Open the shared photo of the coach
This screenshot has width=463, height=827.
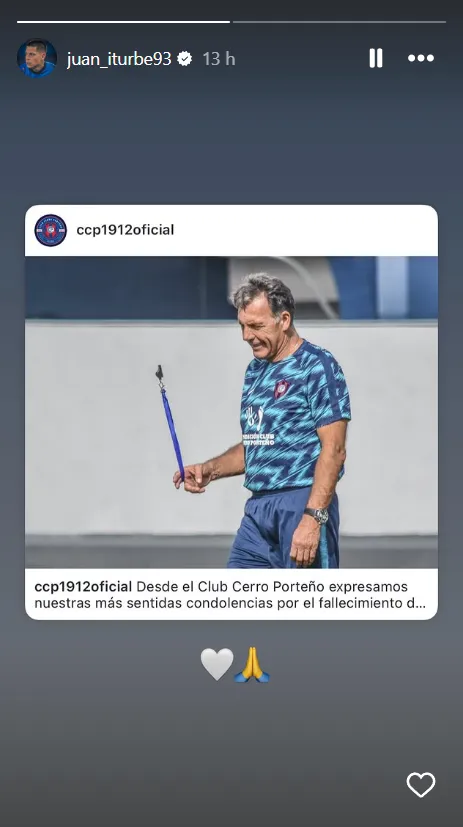click(x=232, y=412)
